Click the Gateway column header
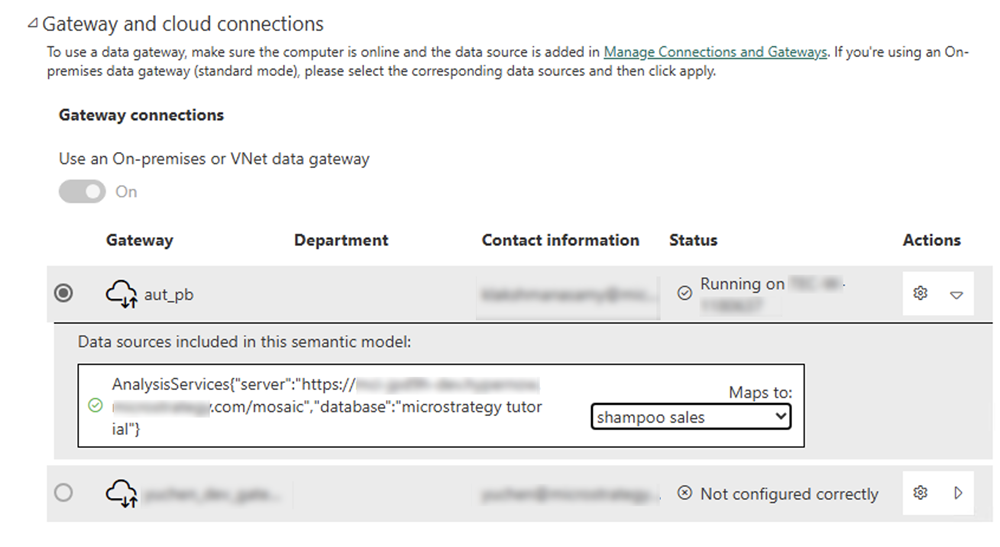Viewport: 1000px width, 547px height. (x=139, y=240)
